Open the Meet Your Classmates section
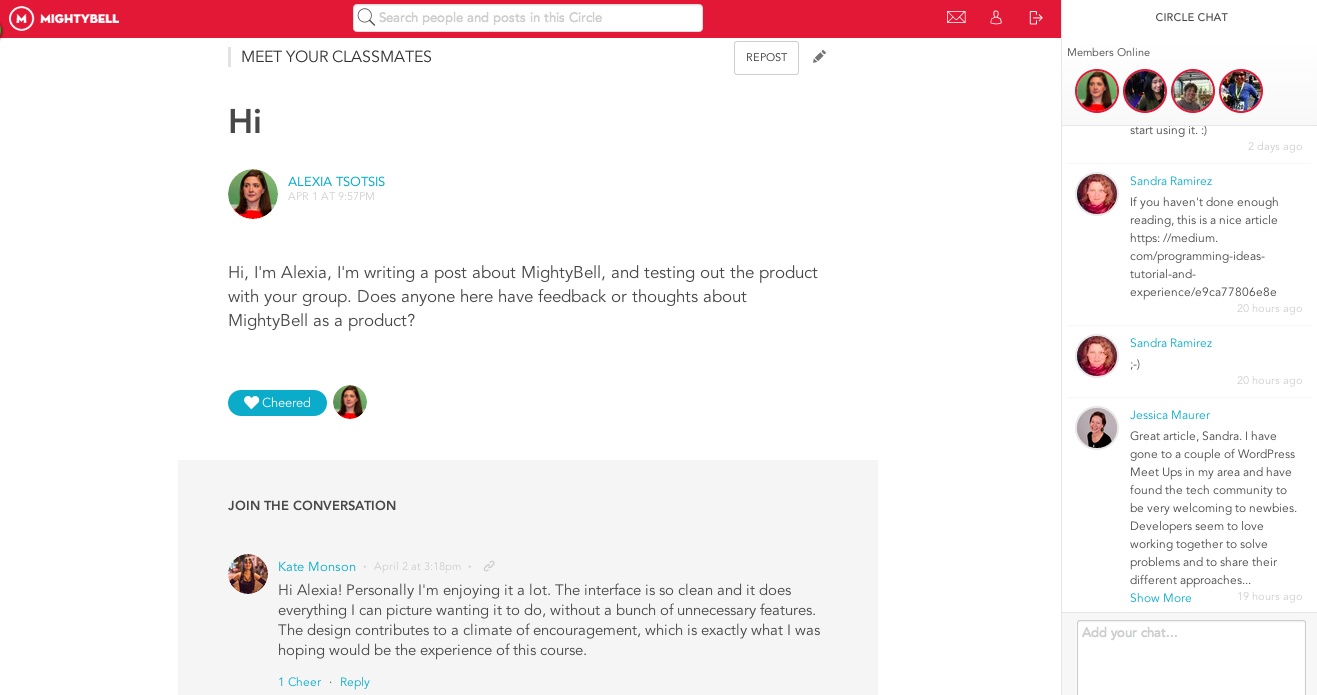This screenshot has height=695, width=1317. [336, 57]
